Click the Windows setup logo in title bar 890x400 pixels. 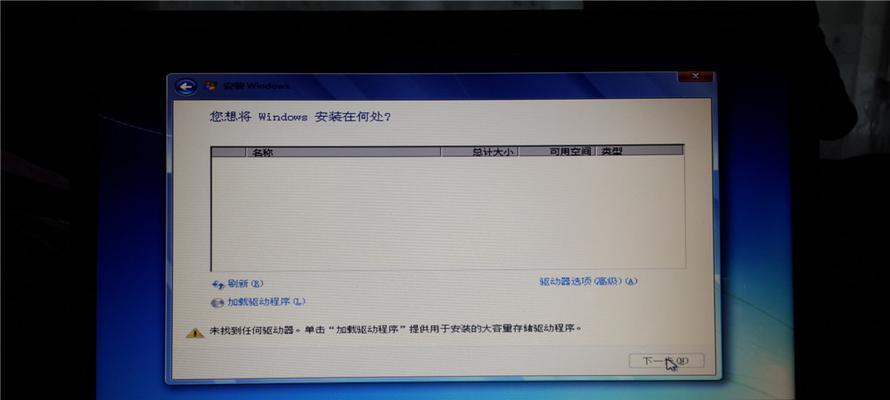(x=211, y=86)
